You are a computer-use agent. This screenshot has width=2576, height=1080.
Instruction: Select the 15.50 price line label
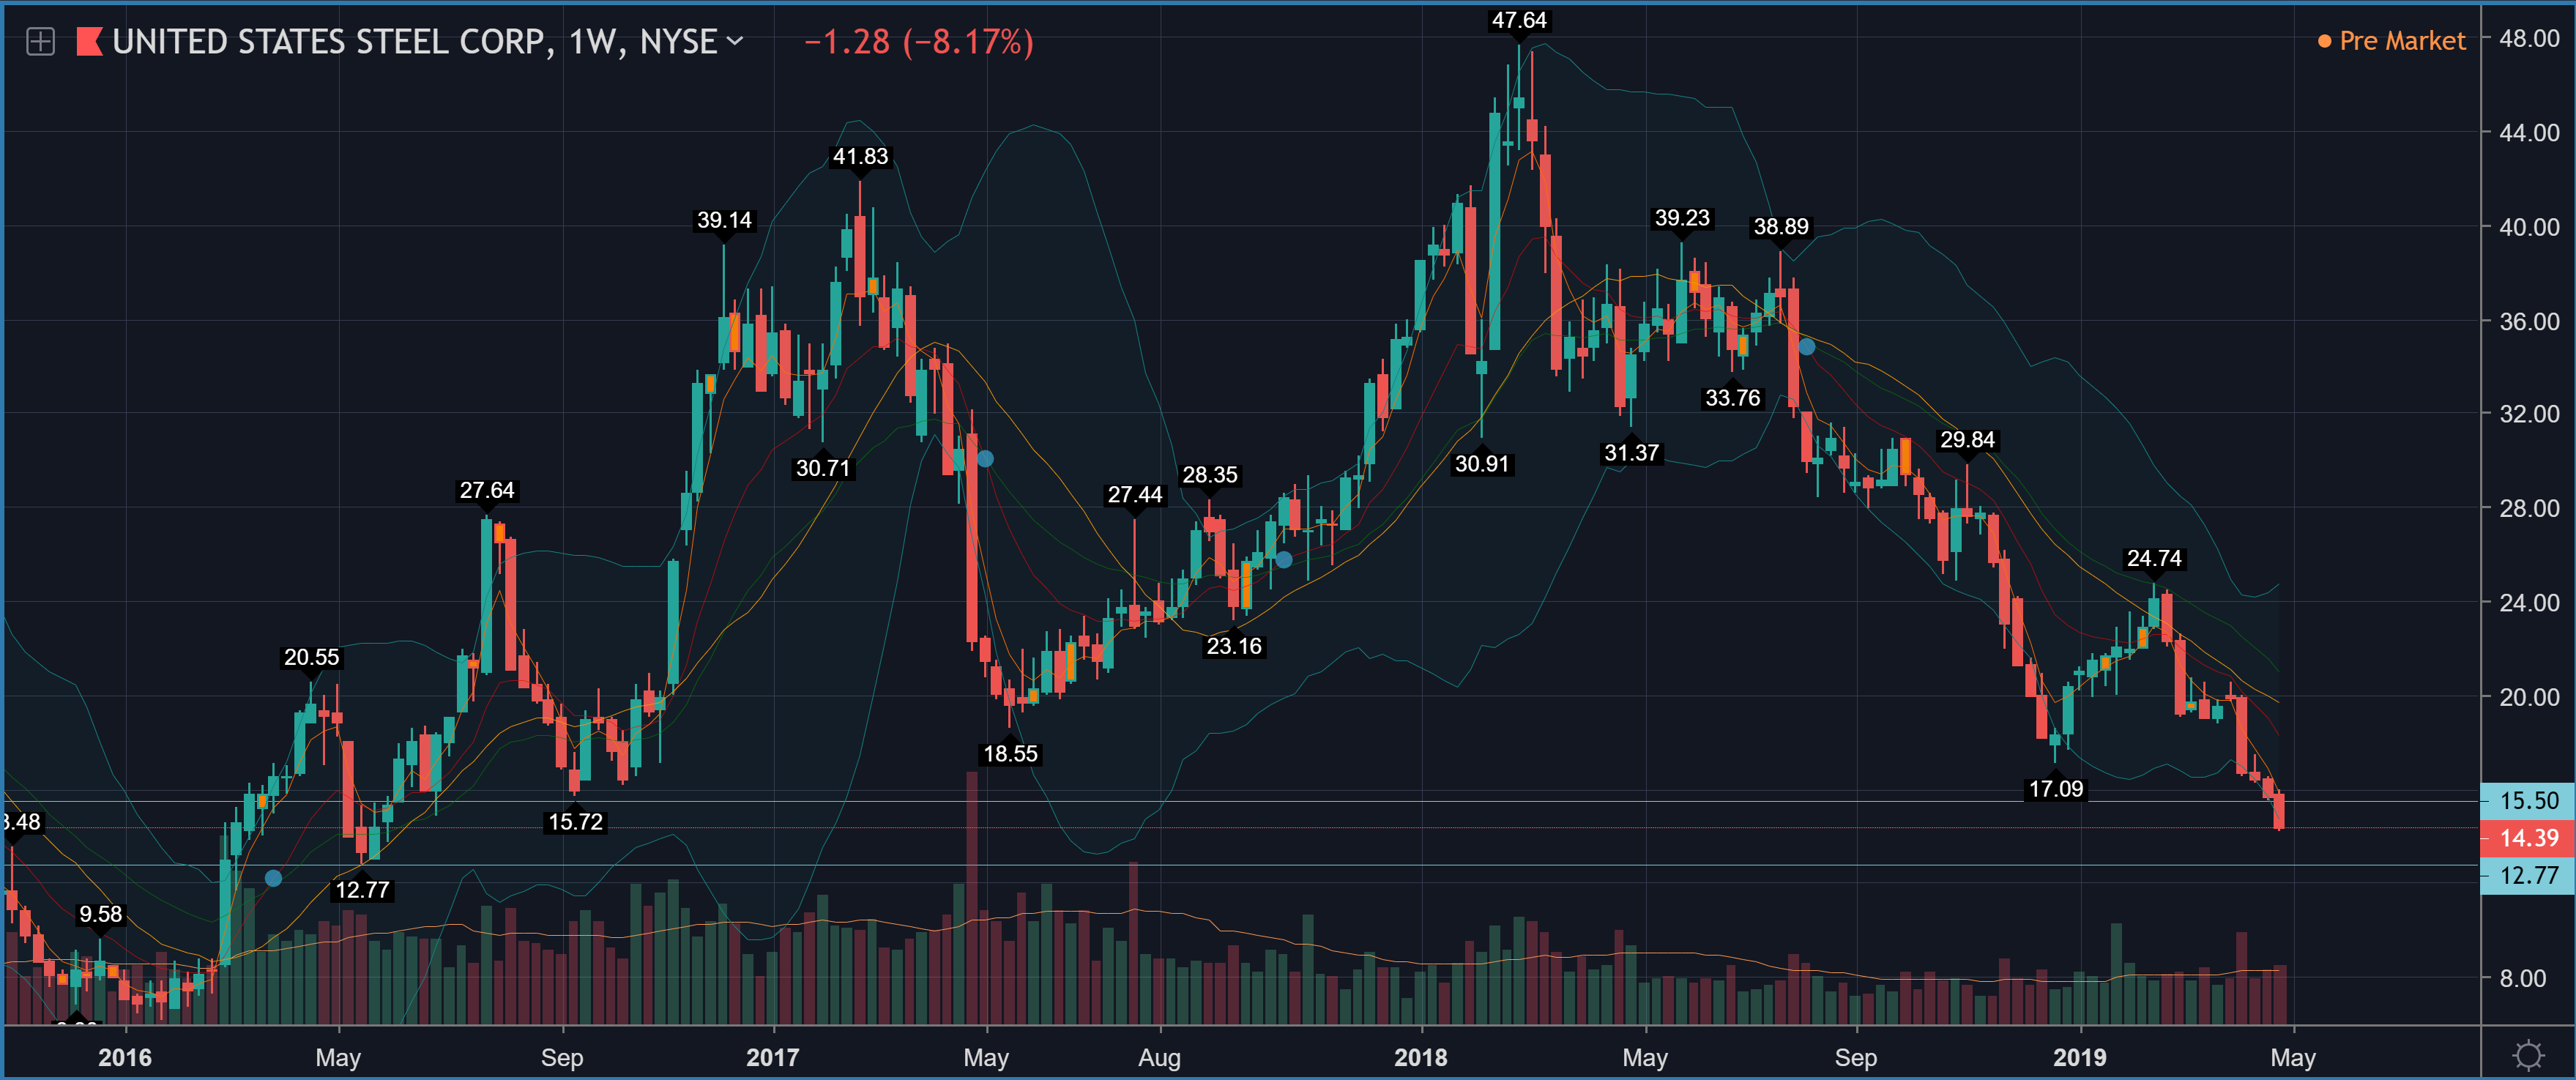[x=2528, y=801]
